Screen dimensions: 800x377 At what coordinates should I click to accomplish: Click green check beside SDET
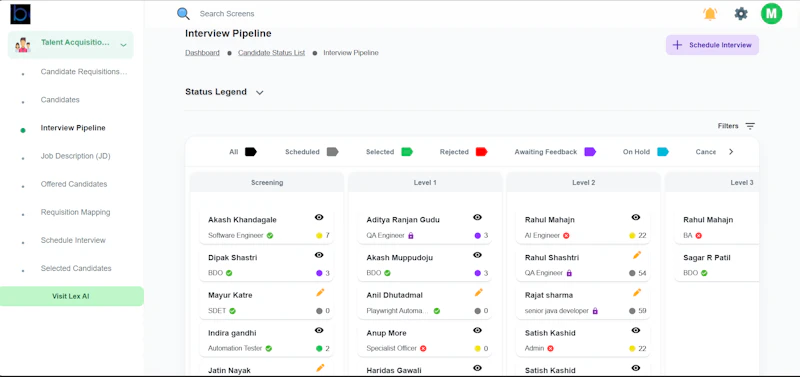click(x=232, y=311)
